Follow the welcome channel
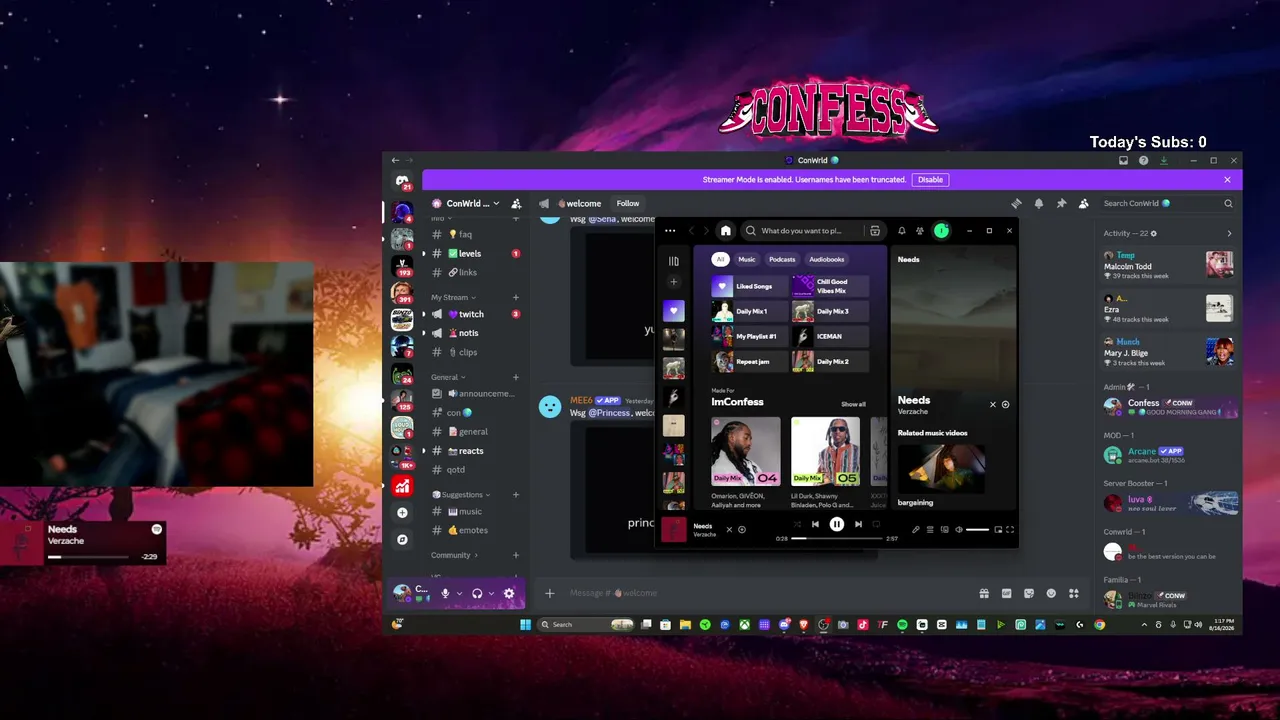1280x720 pixels. [x=628, y=203]
